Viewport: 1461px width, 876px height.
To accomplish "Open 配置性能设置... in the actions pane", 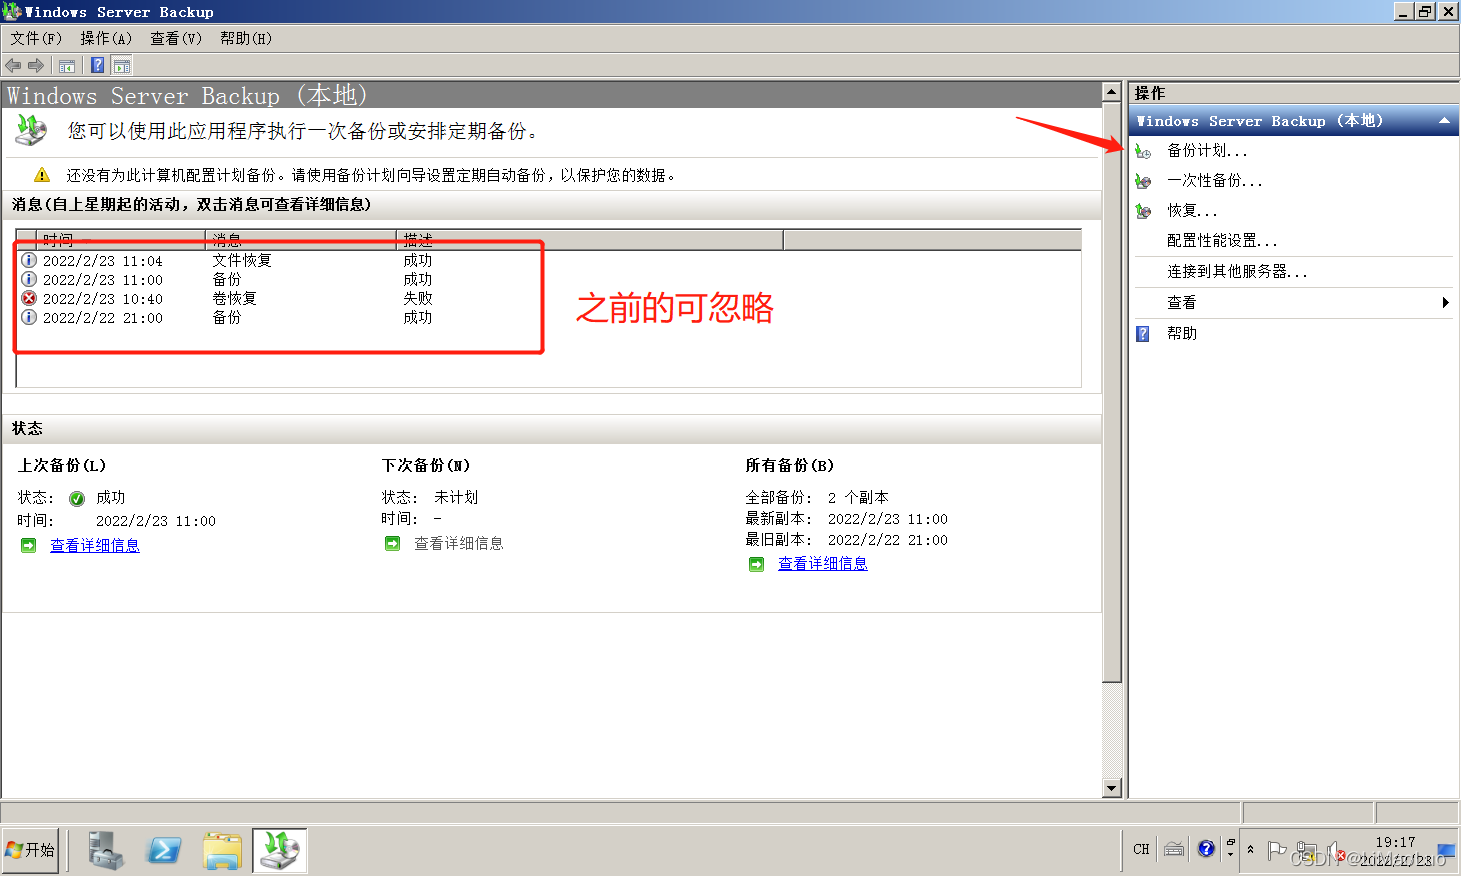I will [x=1222, y=241].
